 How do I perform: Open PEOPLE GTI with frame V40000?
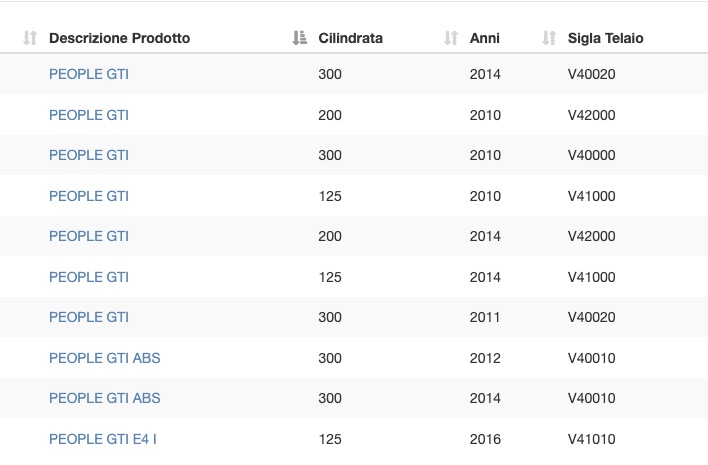click(88, 155)
